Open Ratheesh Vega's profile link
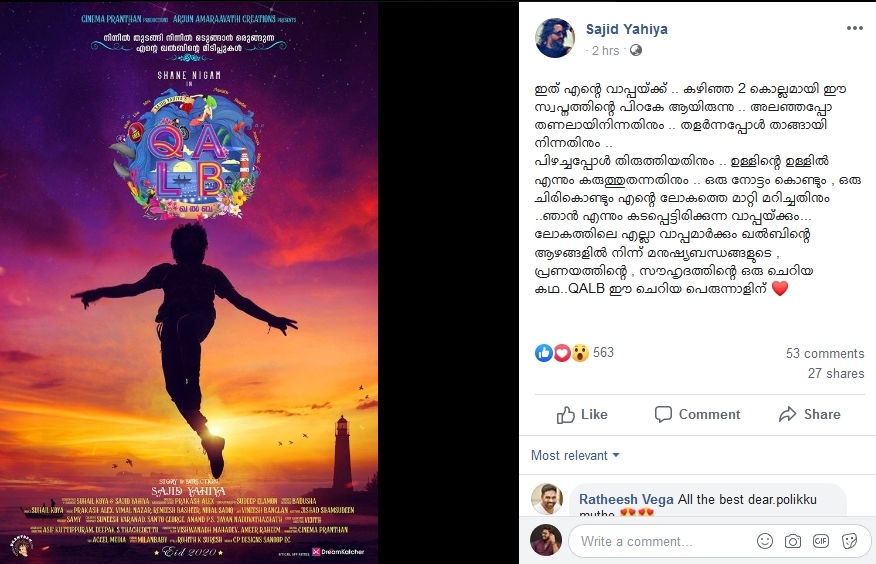Screen dimensions: 876x564 626,499
